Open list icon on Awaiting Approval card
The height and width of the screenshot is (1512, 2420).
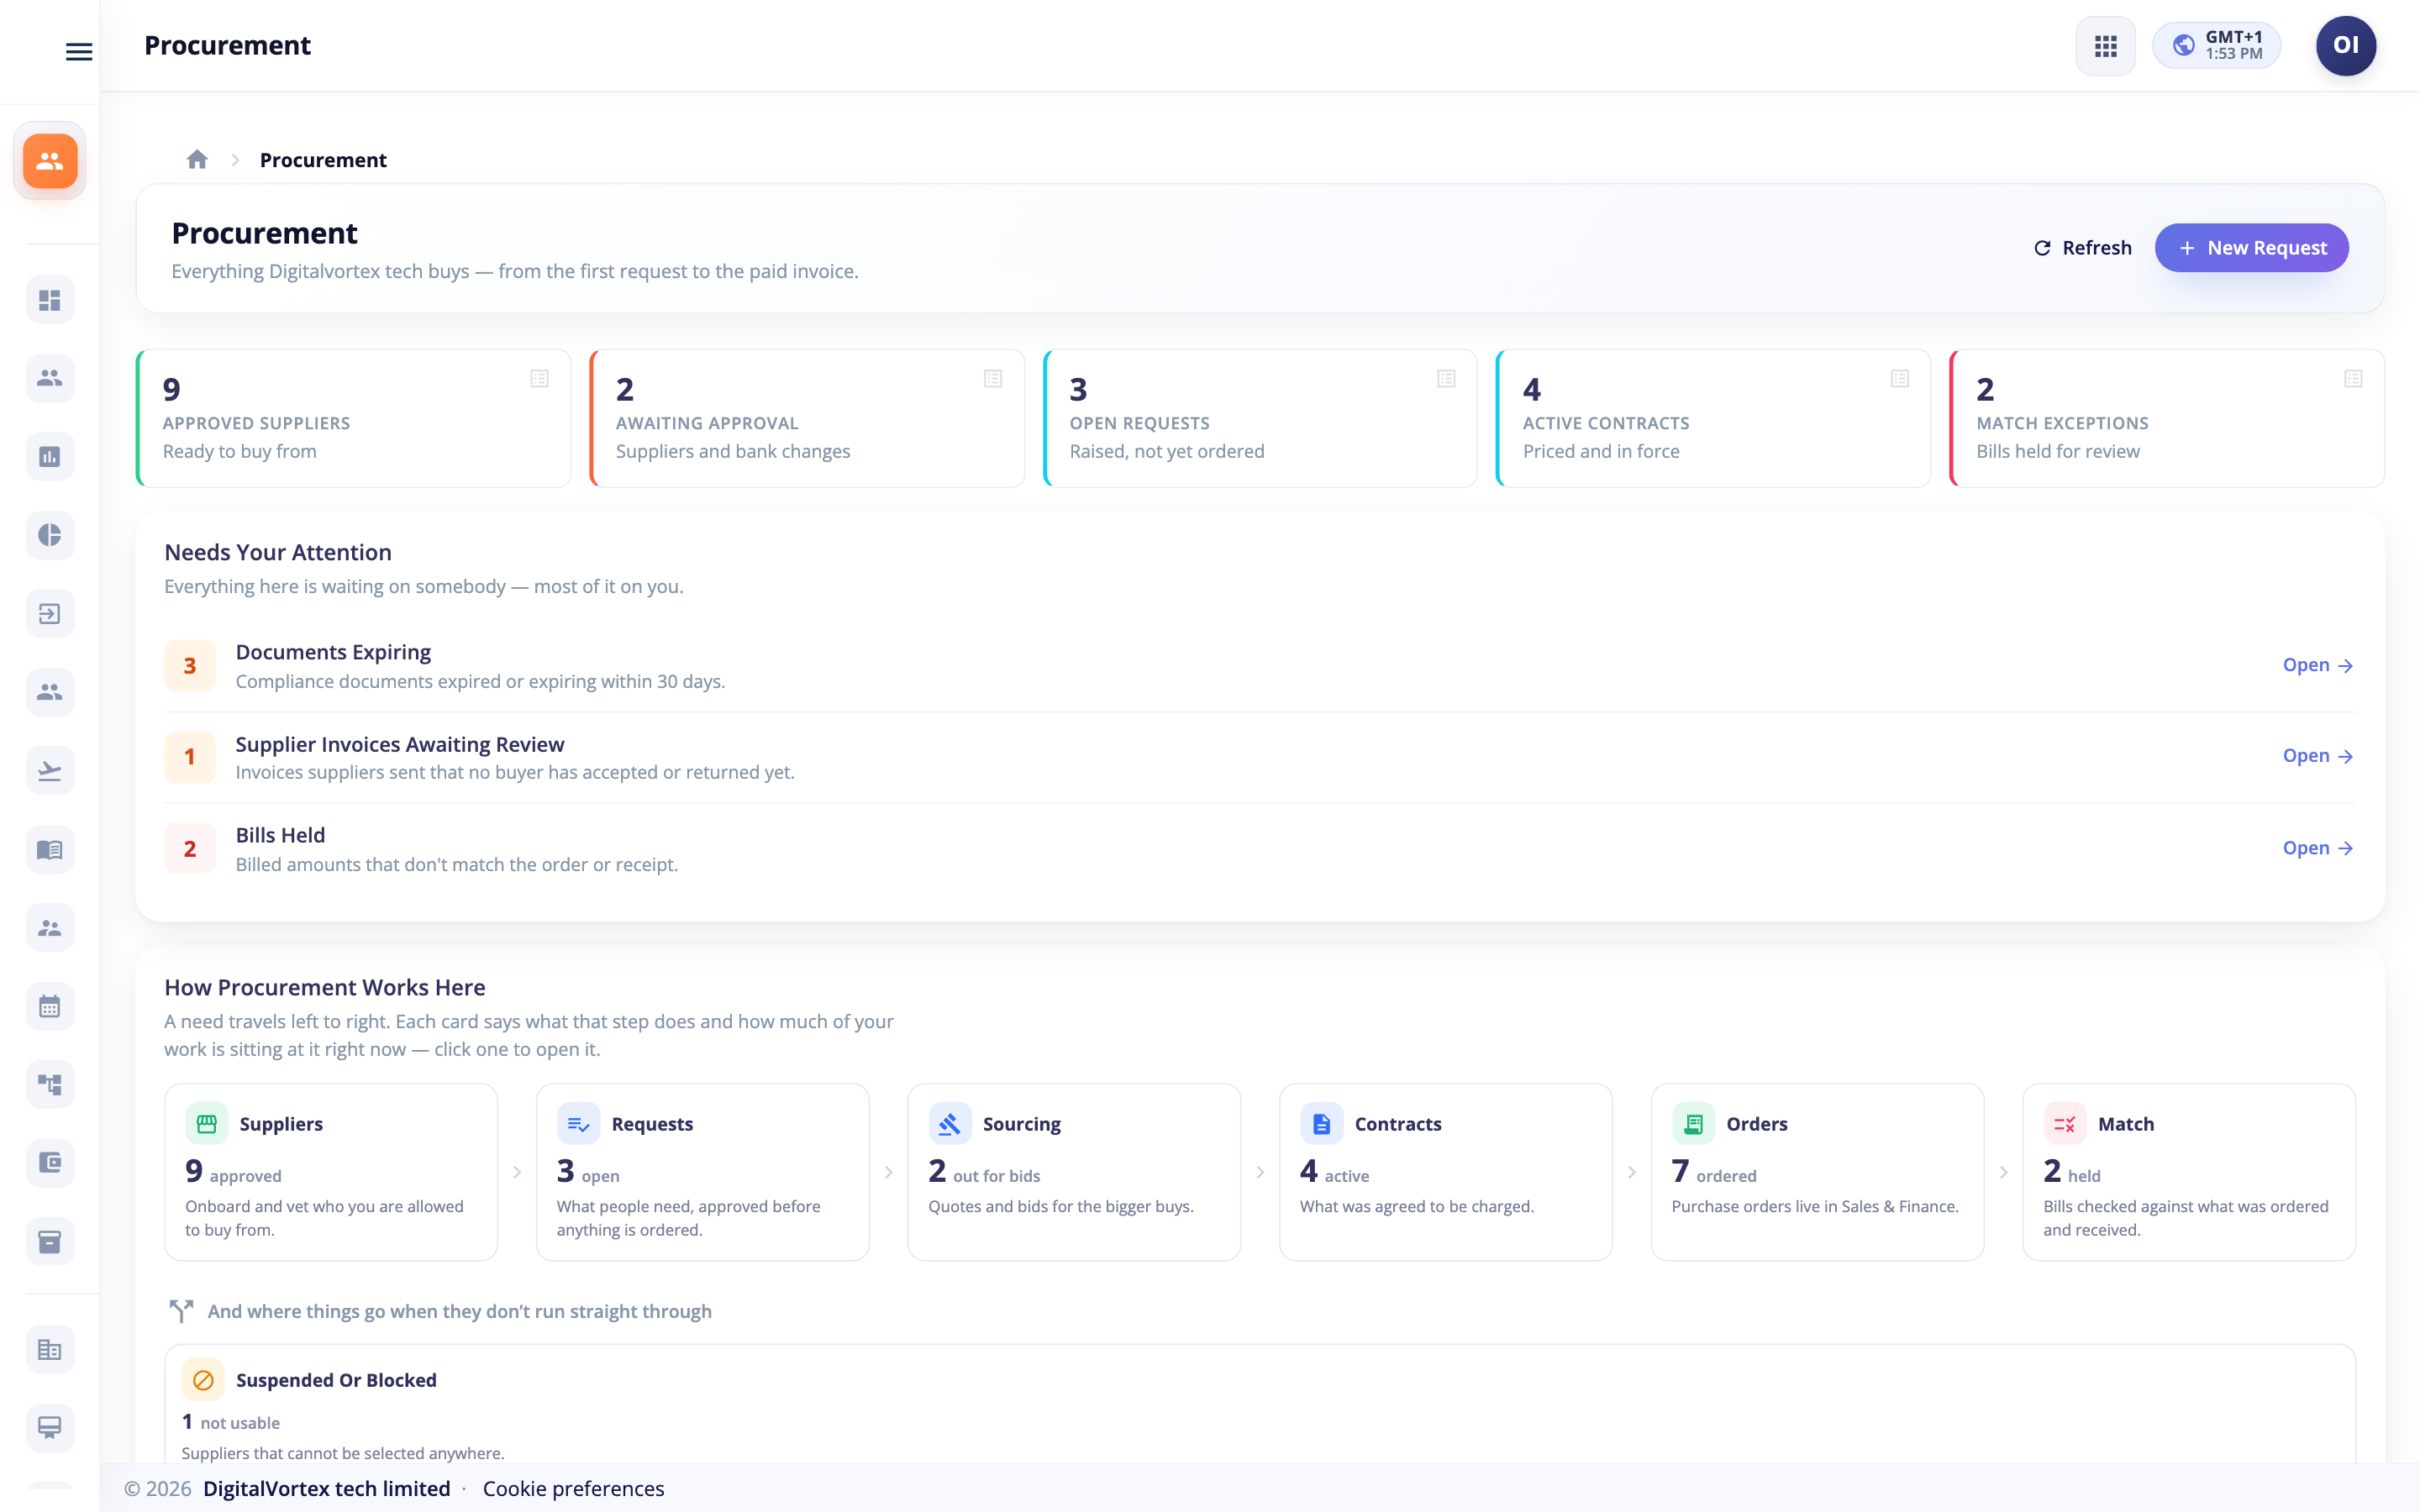click(993, 378)
